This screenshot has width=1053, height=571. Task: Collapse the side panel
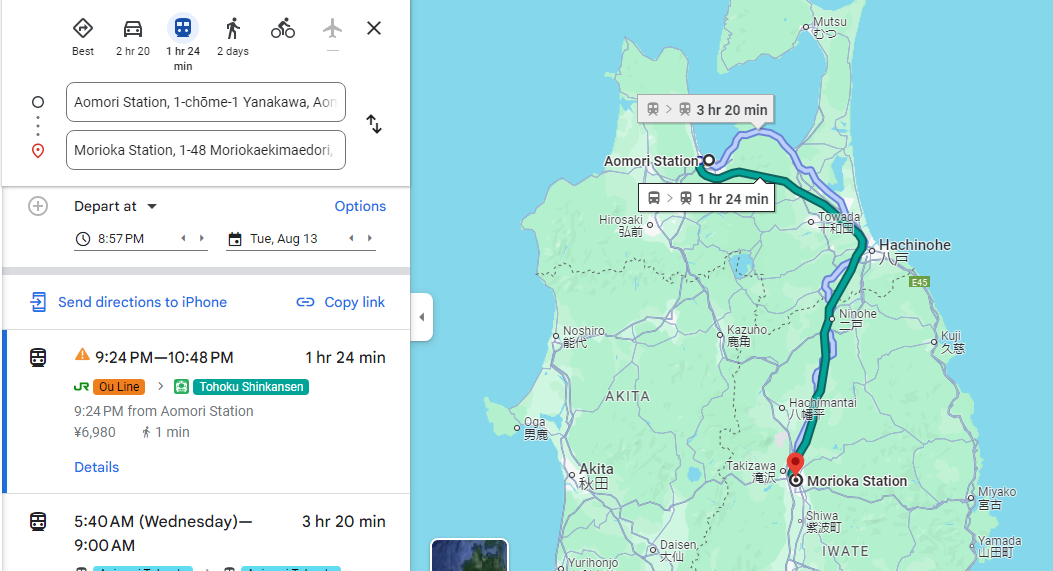(x=422, y=317)
